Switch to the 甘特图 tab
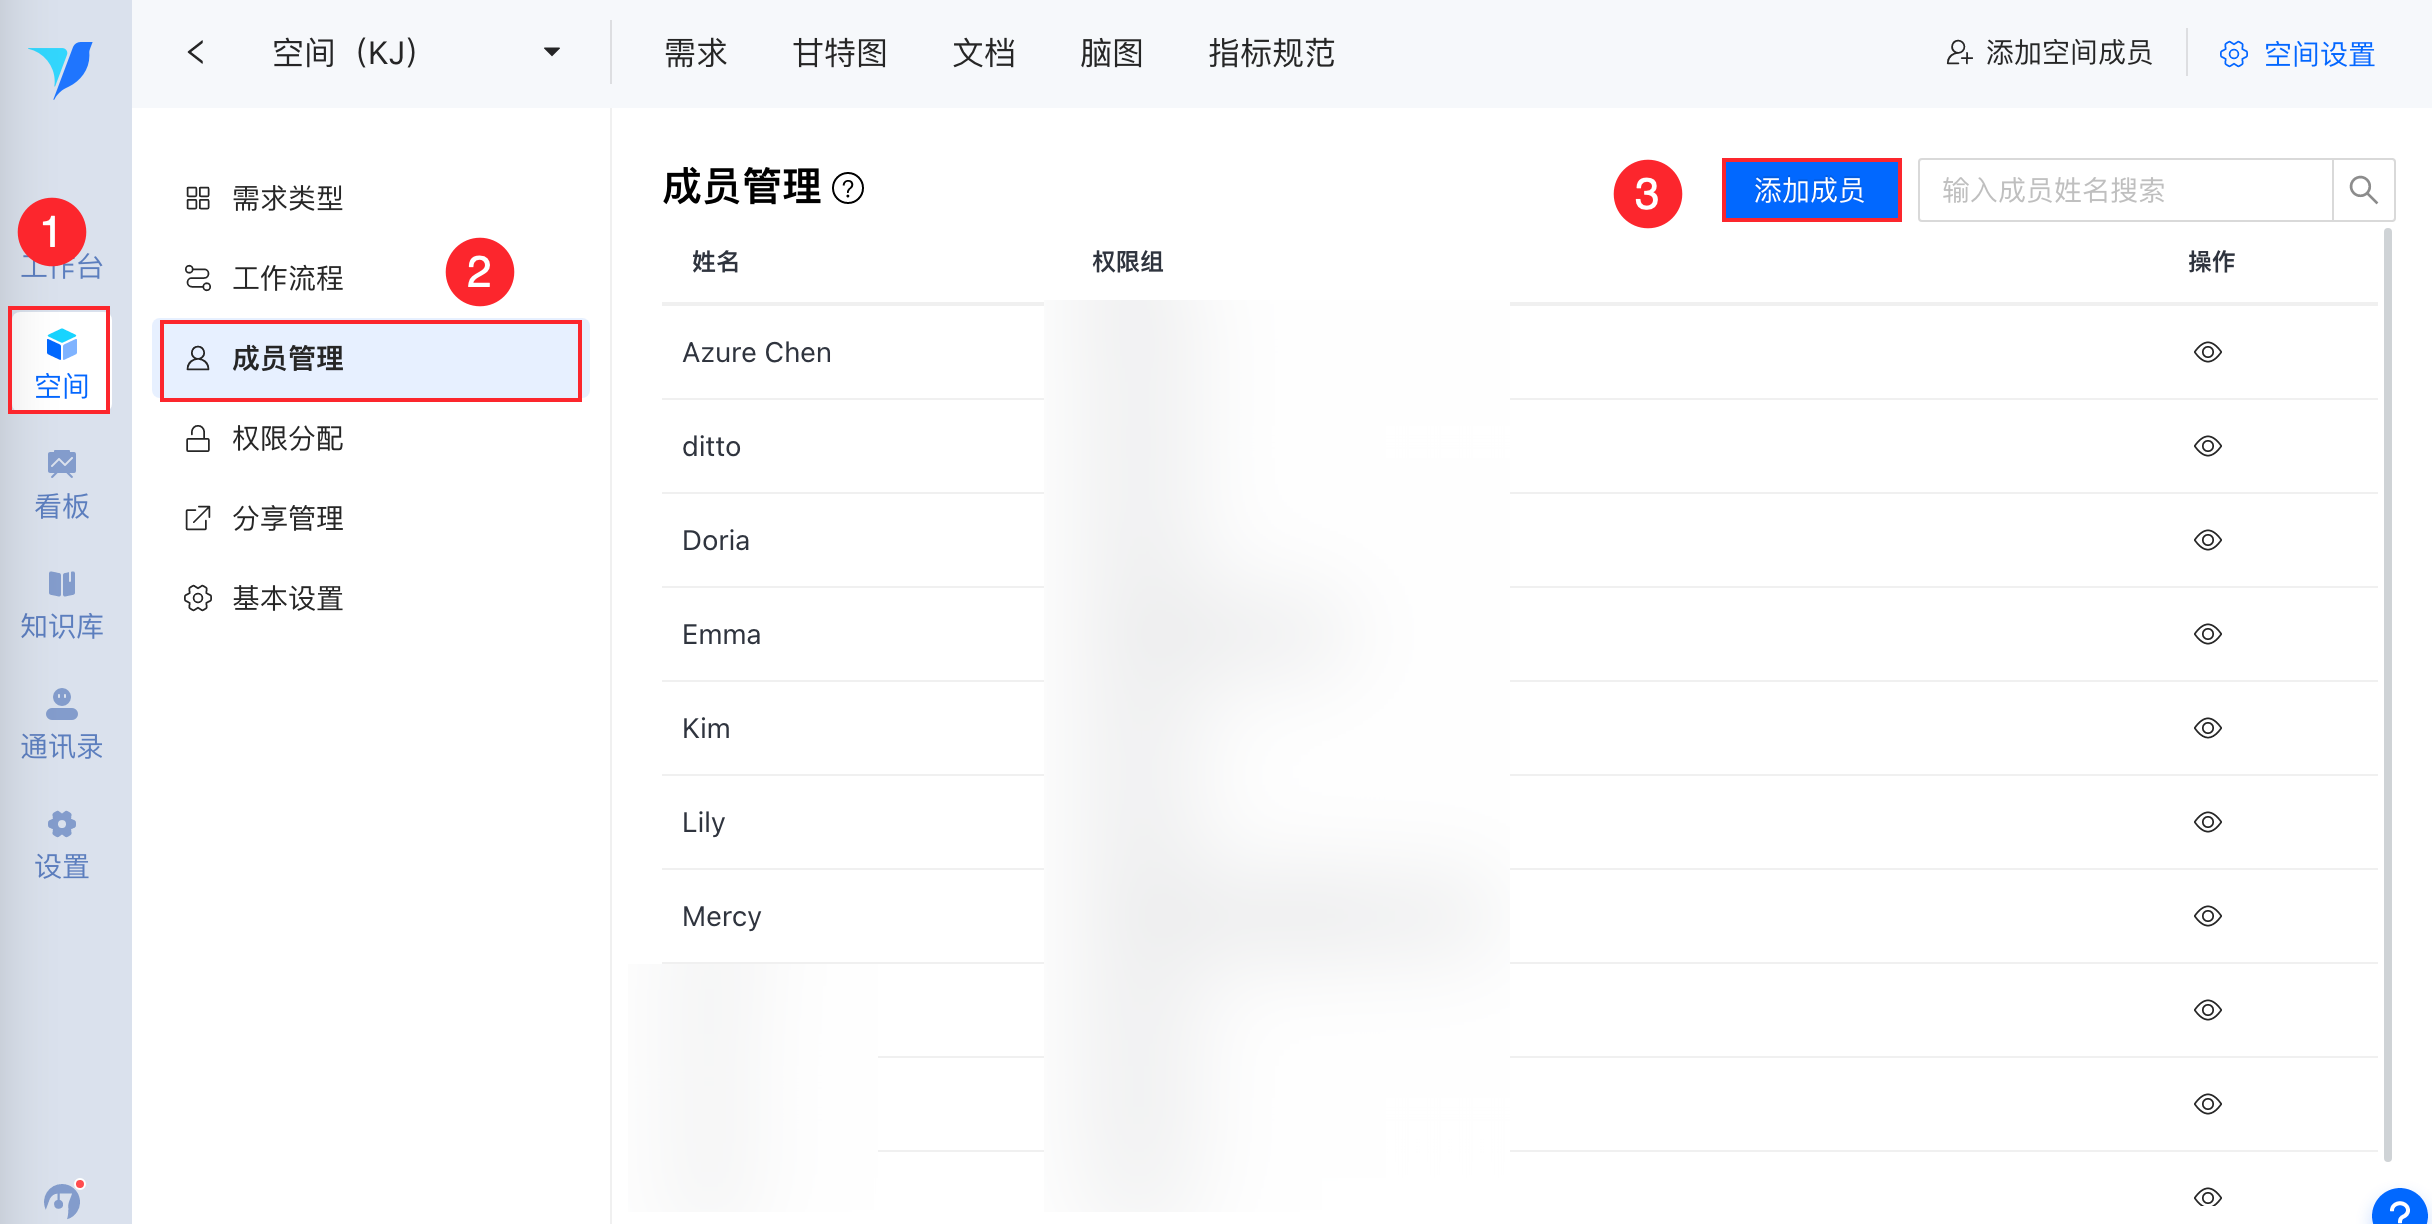Screen dimensions: 2432x1224 click(839, 53)
